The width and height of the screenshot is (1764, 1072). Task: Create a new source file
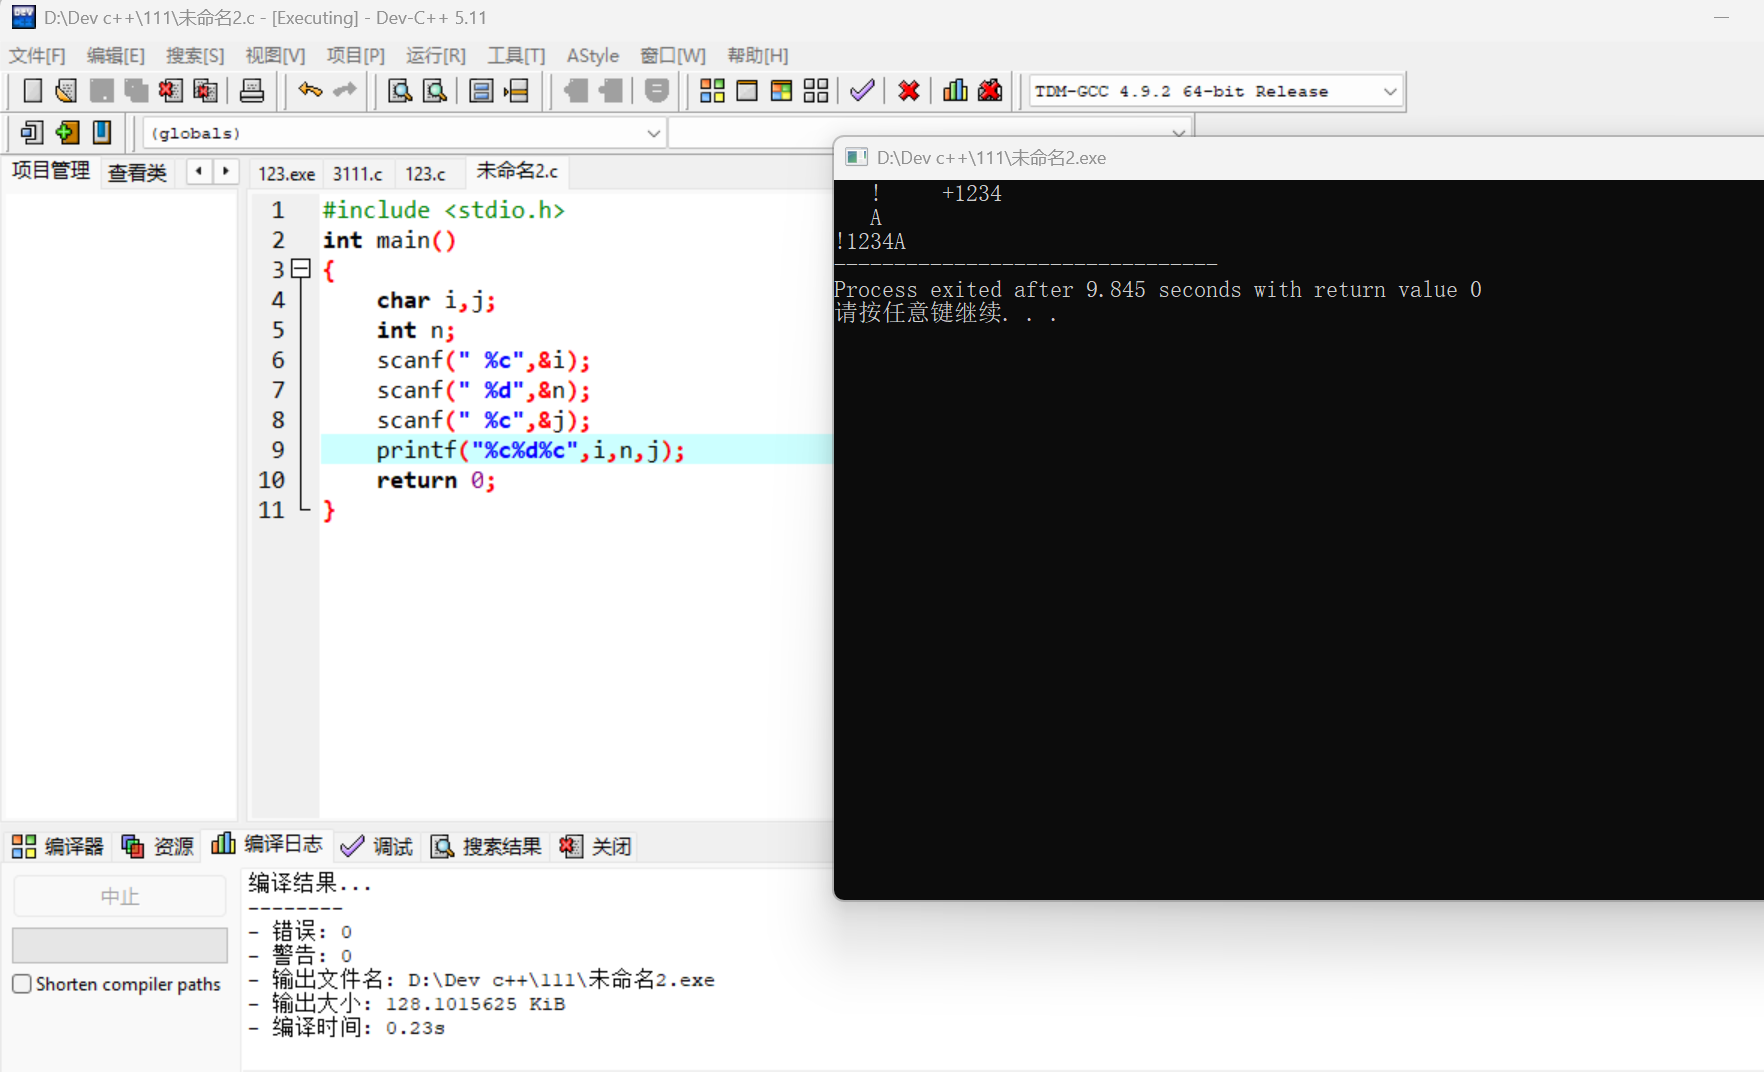(33, 91)
